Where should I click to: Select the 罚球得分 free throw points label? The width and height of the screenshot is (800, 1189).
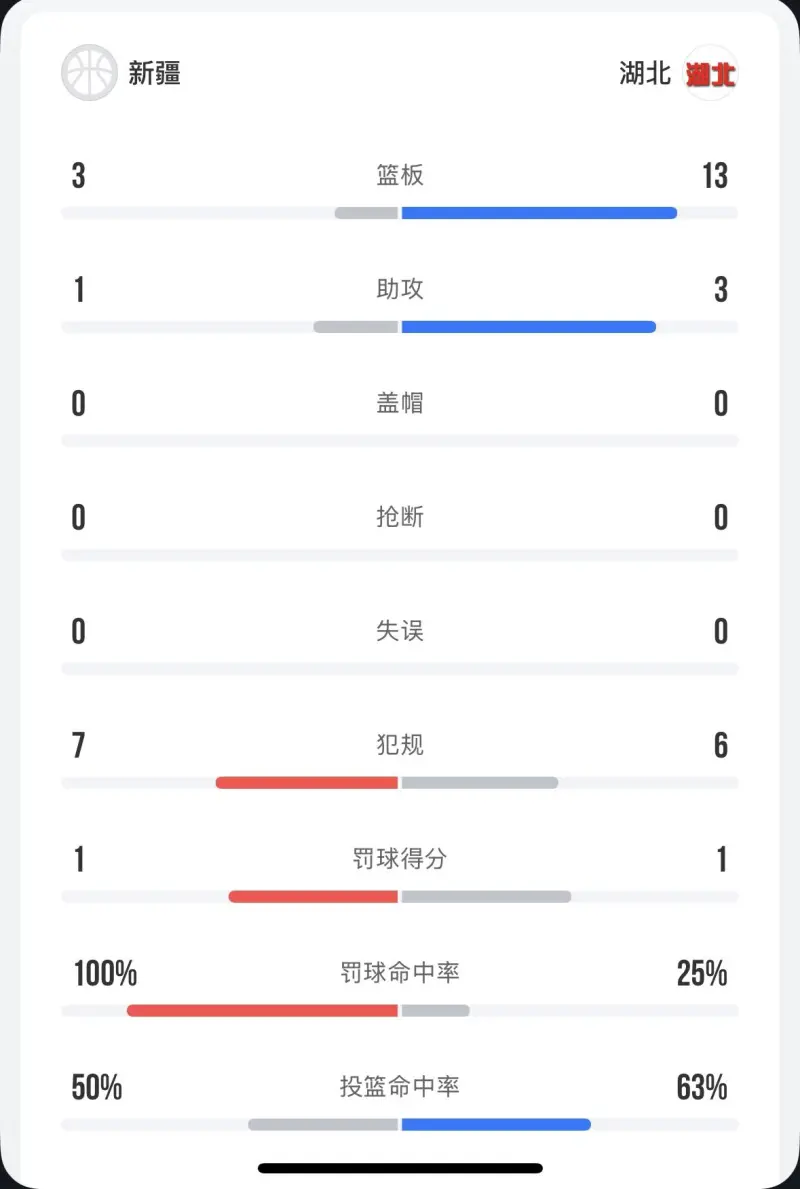(400, 859)
